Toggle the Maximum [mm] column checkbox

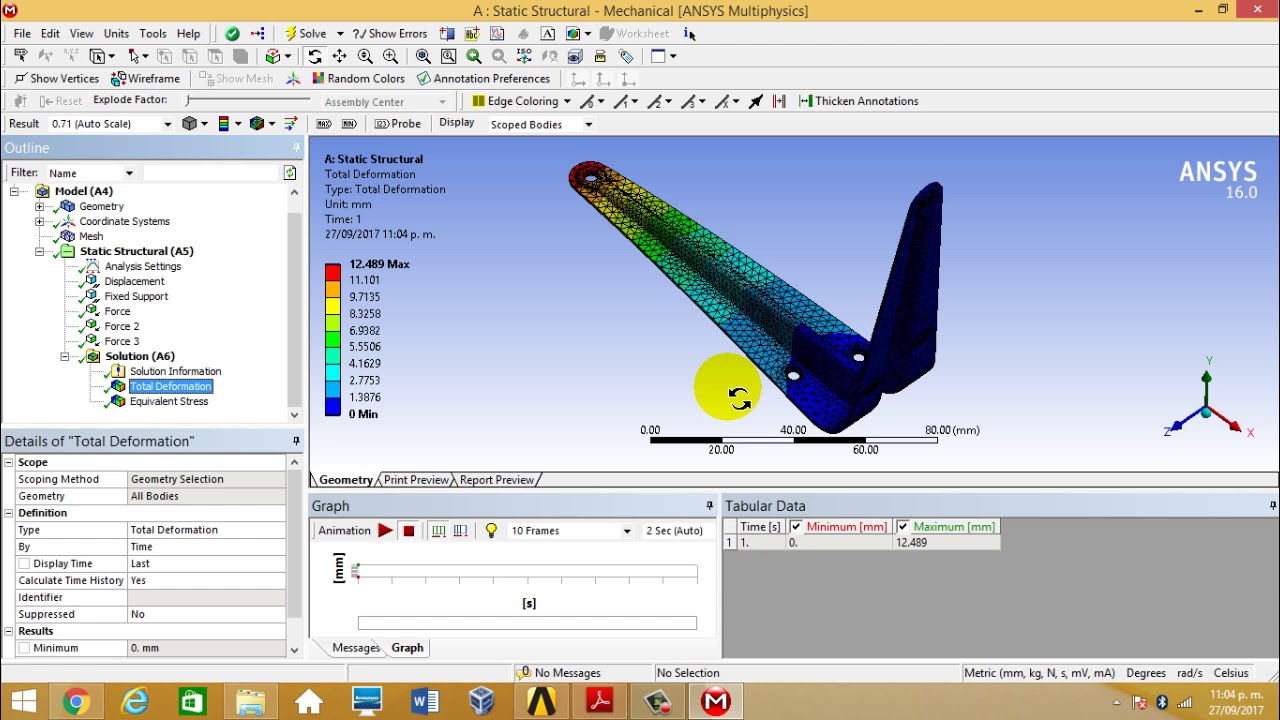pos(903,527)
